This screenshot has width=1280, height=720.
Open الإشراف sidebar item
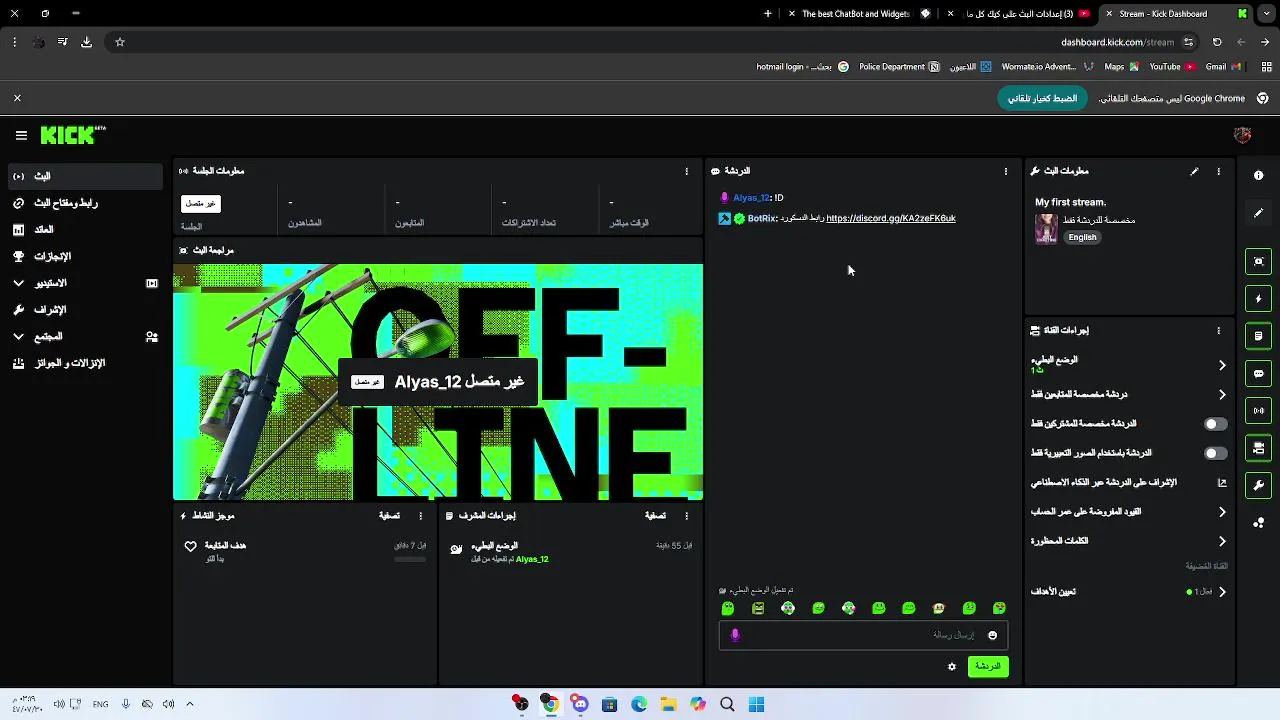tap(84, 310)
